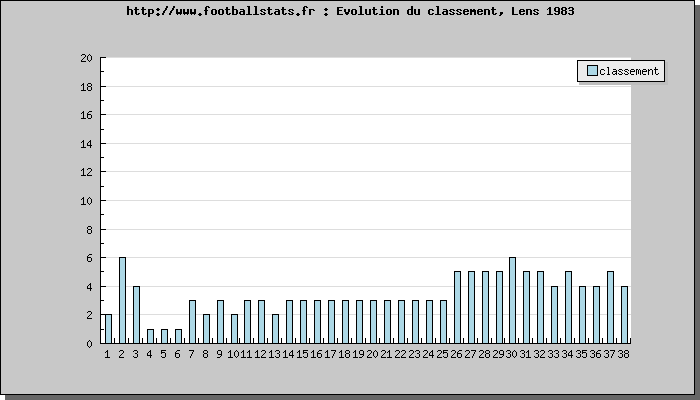This screenshot has width=700, height=400.
Task: Select the bar for matchday 28
Action: click(x=485, y=307)
